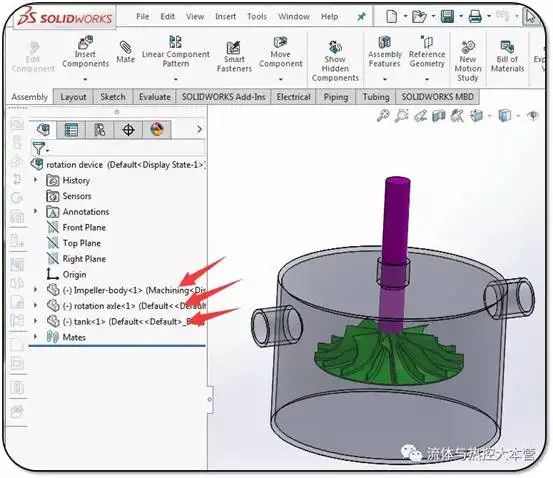The image size is (553, 478).
Task: Open the FeatureManager design tree tab
Action: coord(43,129)
